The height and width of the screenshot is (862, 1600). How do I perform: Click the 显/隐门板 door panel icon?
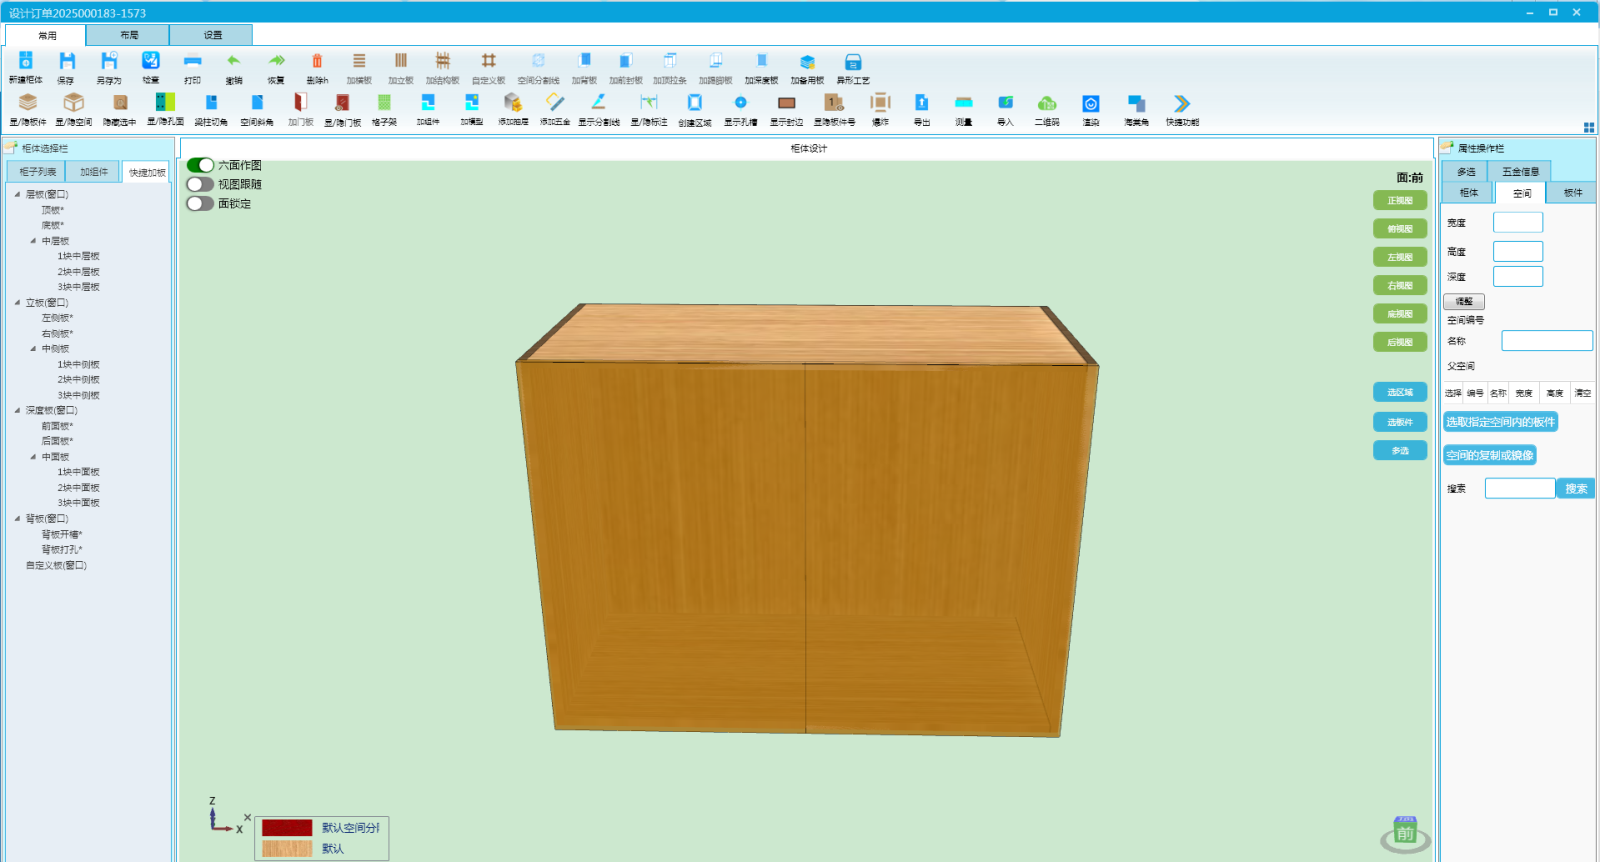pyautogui.click(x=342, y=102)
